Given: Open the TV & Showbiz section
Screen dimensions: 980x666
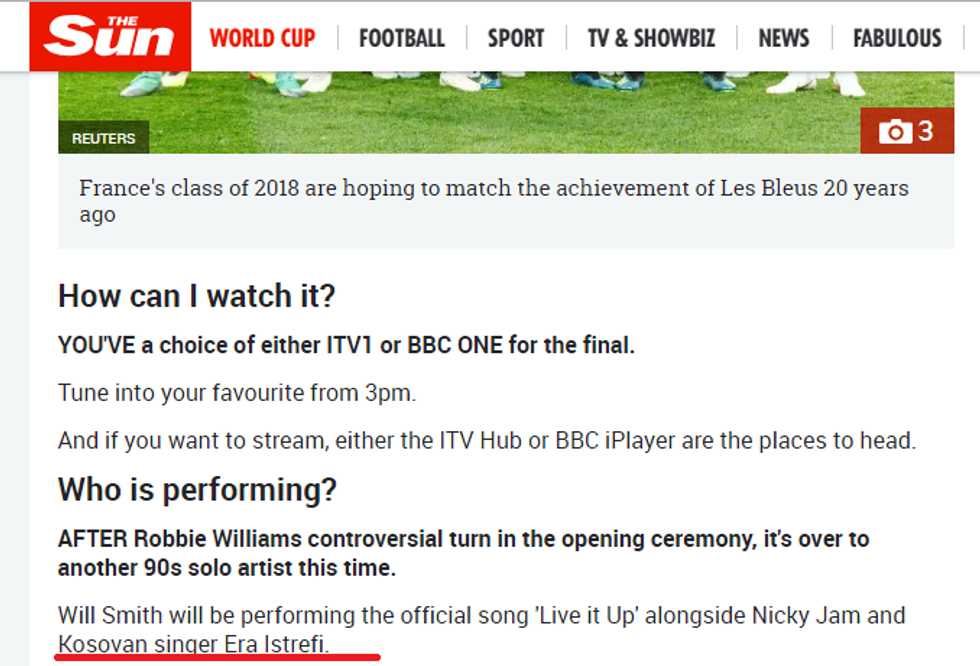Looking at the screenshot, I should (651, 38).
